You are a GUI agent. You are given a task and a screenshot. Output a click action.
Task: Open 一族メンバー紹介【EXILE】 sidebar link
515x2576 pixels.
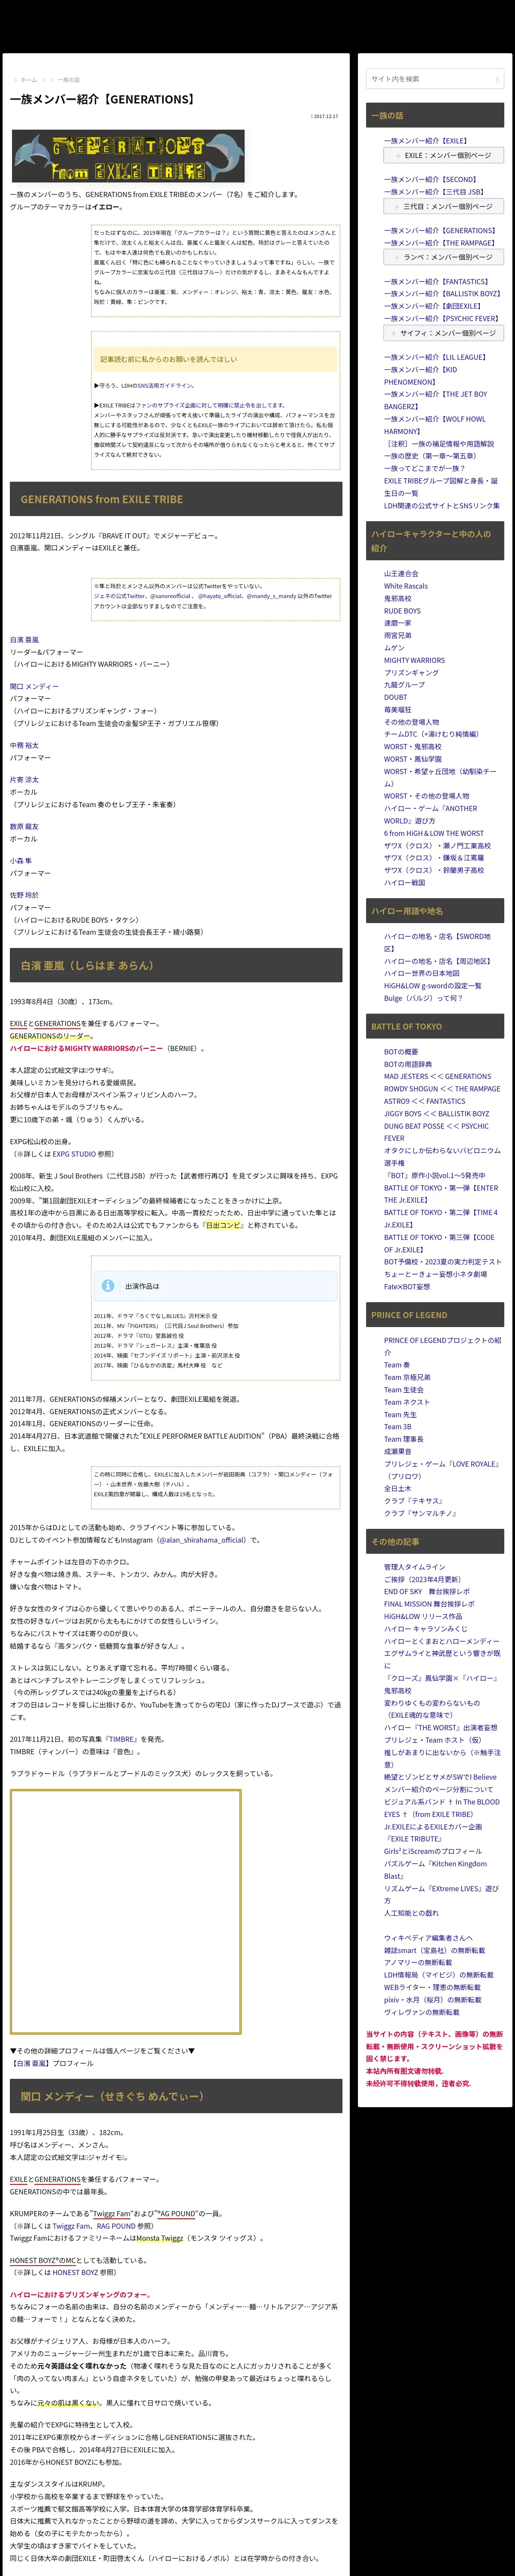[426, 141]
